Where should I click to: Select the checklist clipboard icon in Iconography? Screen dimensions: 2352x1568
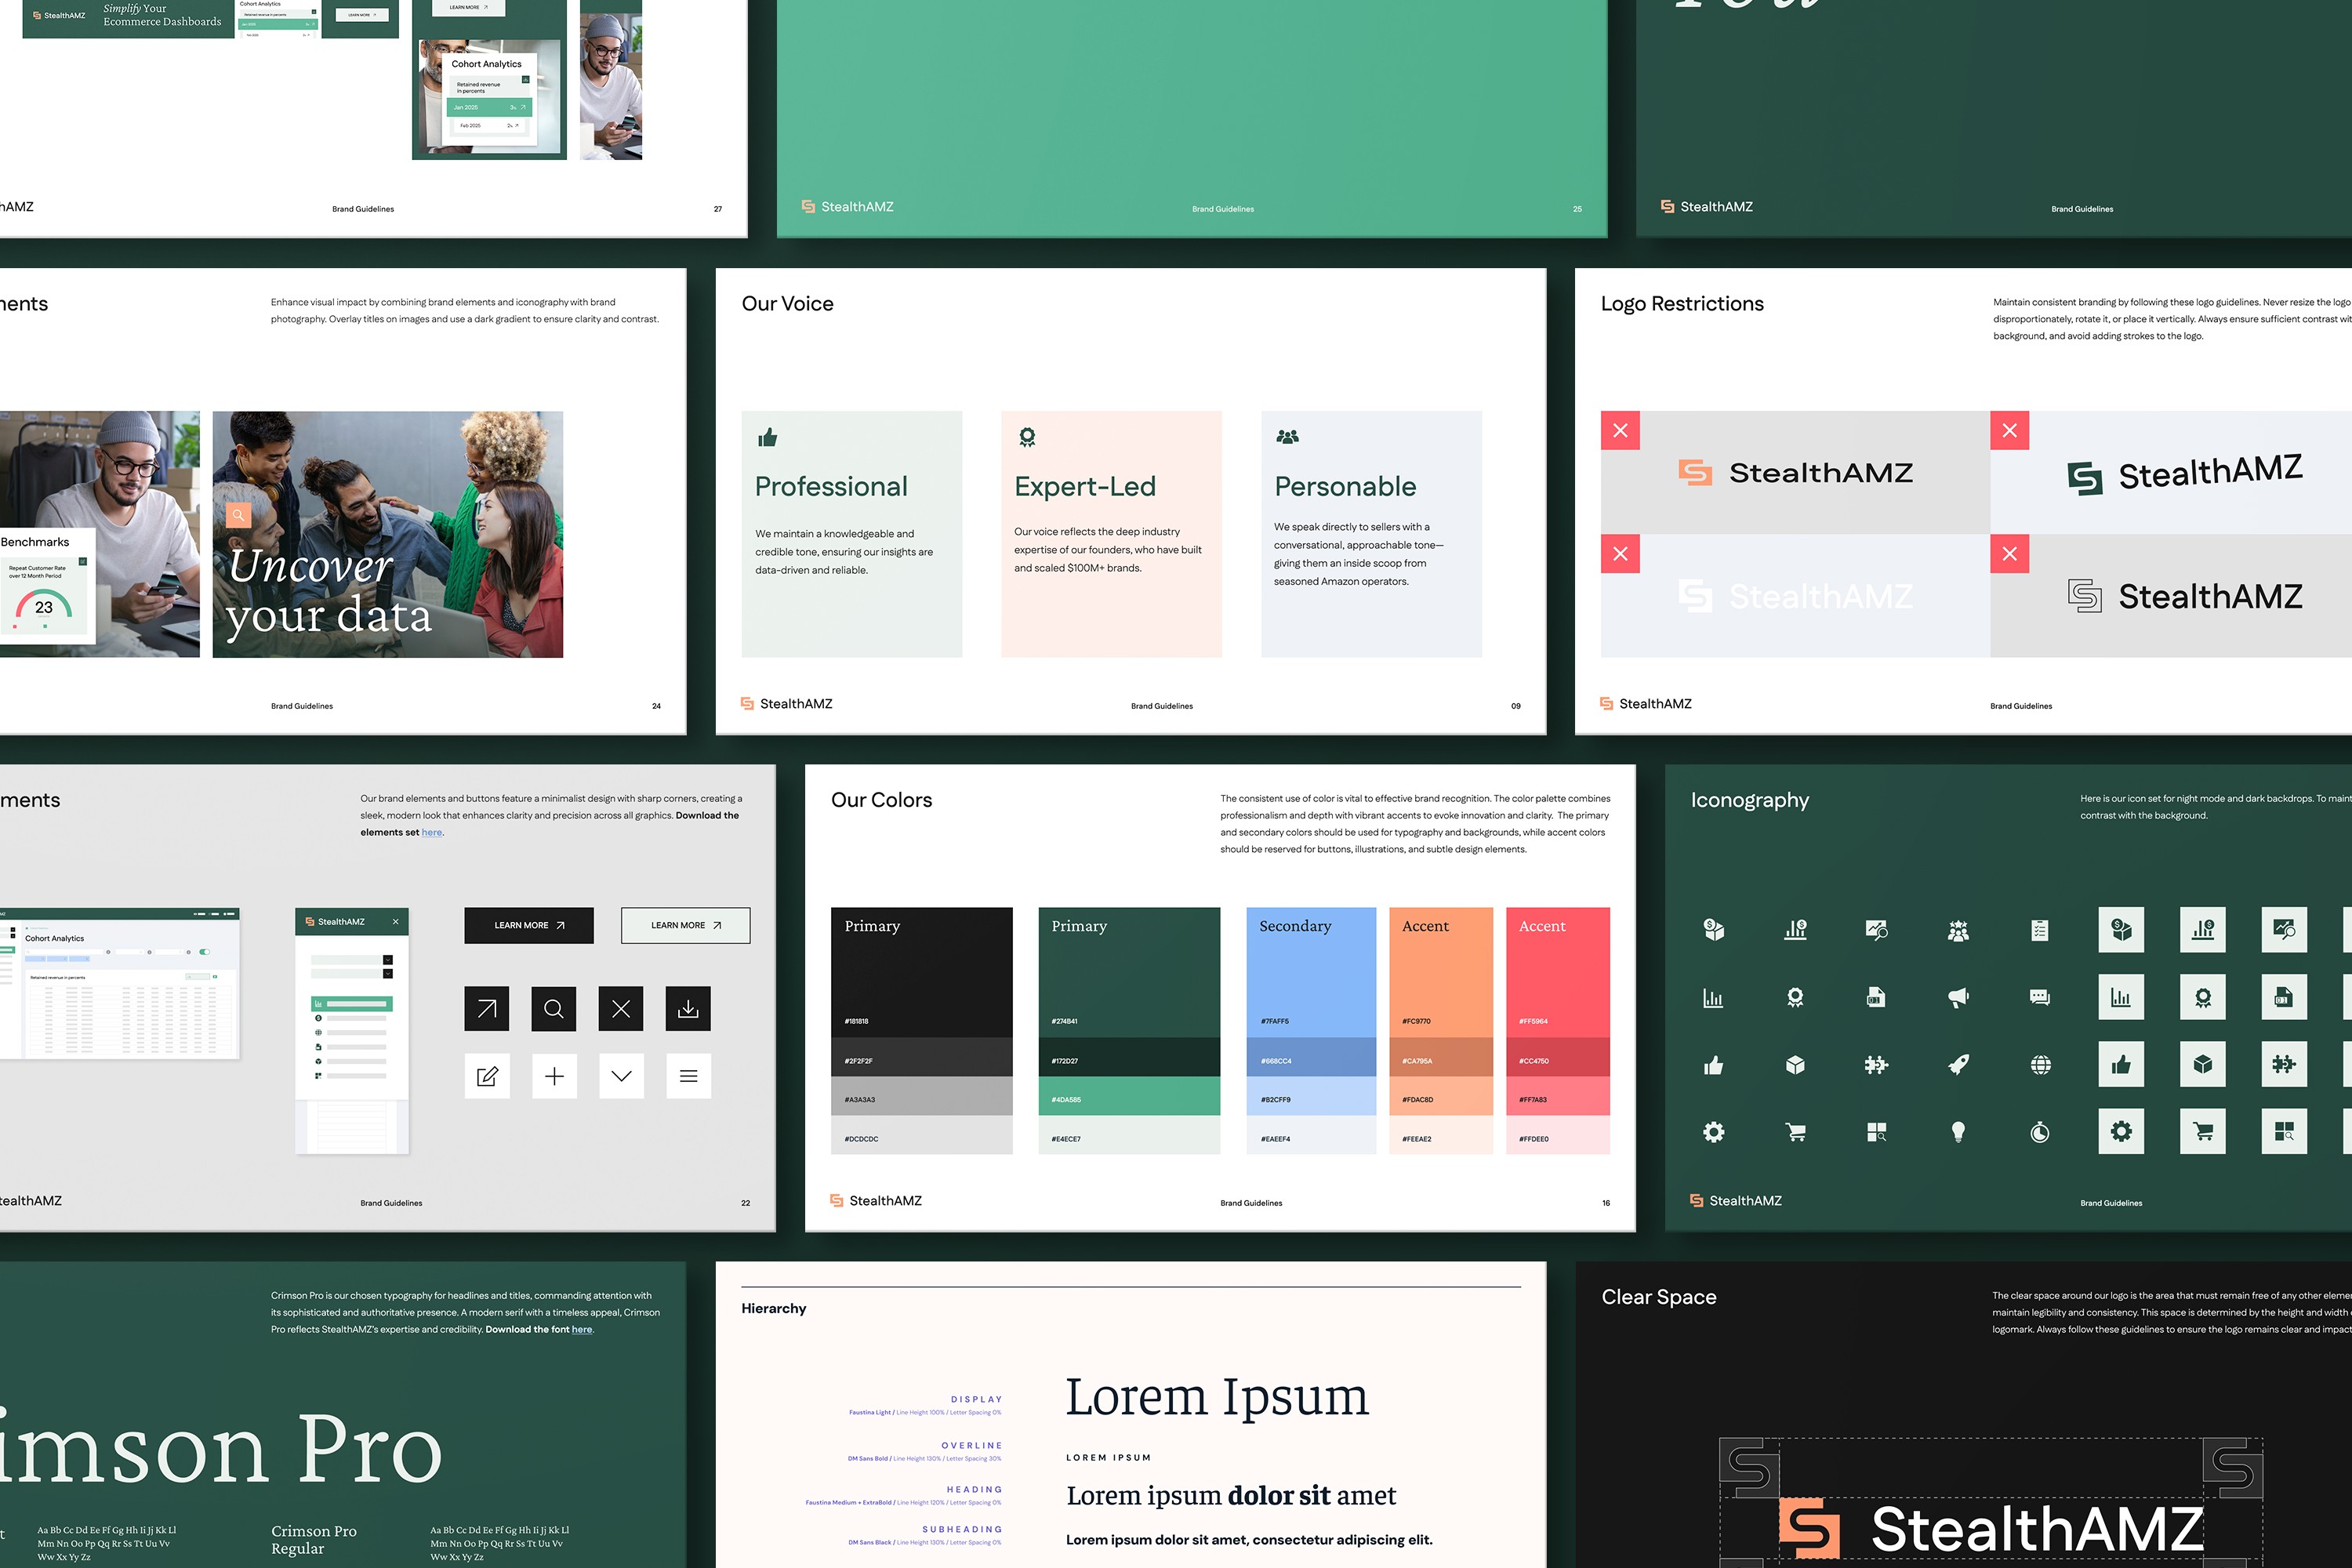tap(2040, 930)
